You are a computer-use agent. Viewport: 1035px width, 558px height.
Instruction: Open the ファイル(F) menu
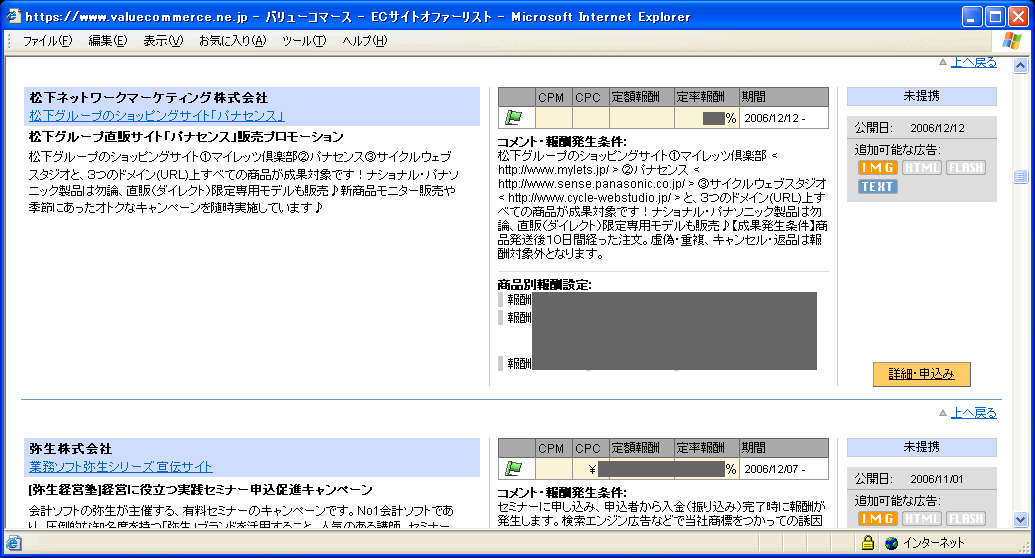pos(47,41)
